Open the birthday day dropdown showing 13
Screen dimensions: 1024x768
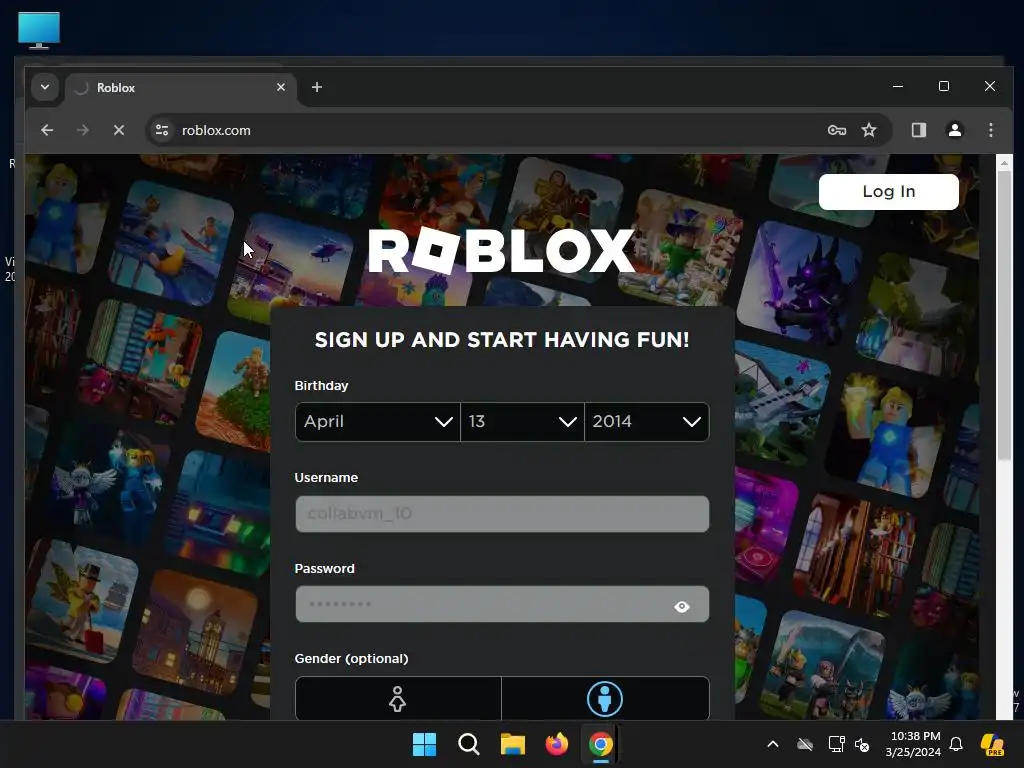click(522, 422)
